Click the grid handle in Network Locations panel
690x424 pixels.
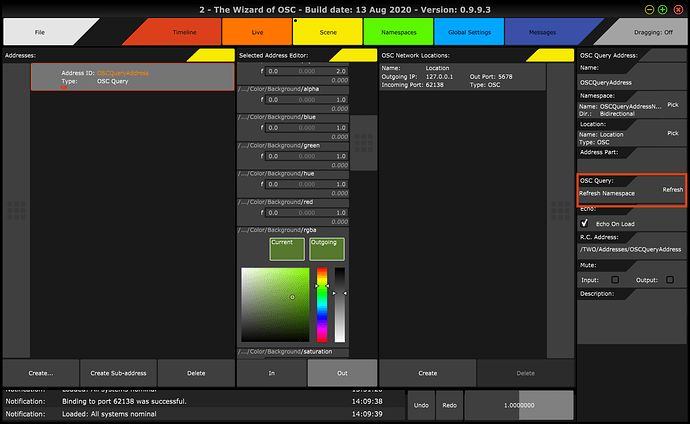tap(560, 210)
